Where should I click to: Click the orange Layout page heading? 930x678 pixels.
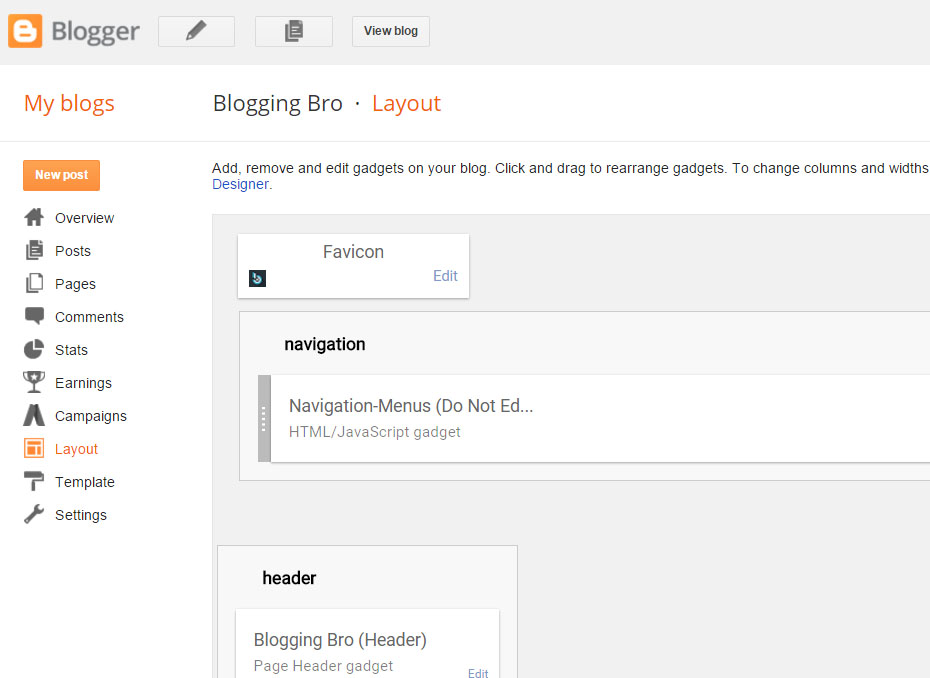(406, 103)
